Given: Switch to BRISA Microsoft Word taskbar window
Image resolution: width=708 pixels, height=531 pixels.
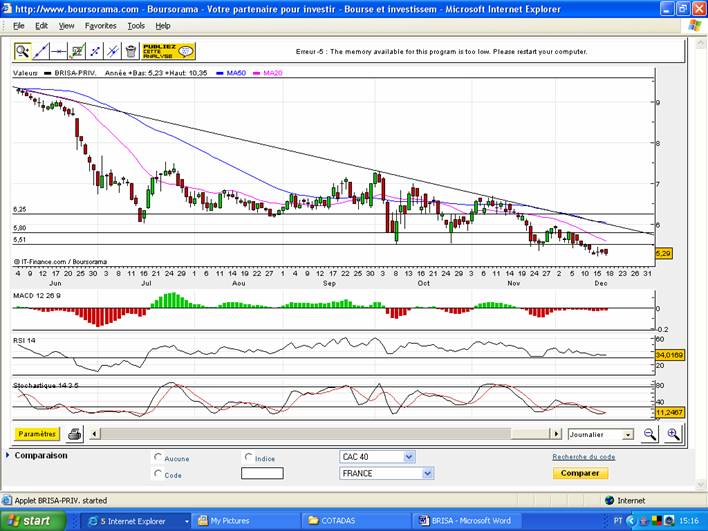Looking at the screenshot, I should (x=465, y=521).
